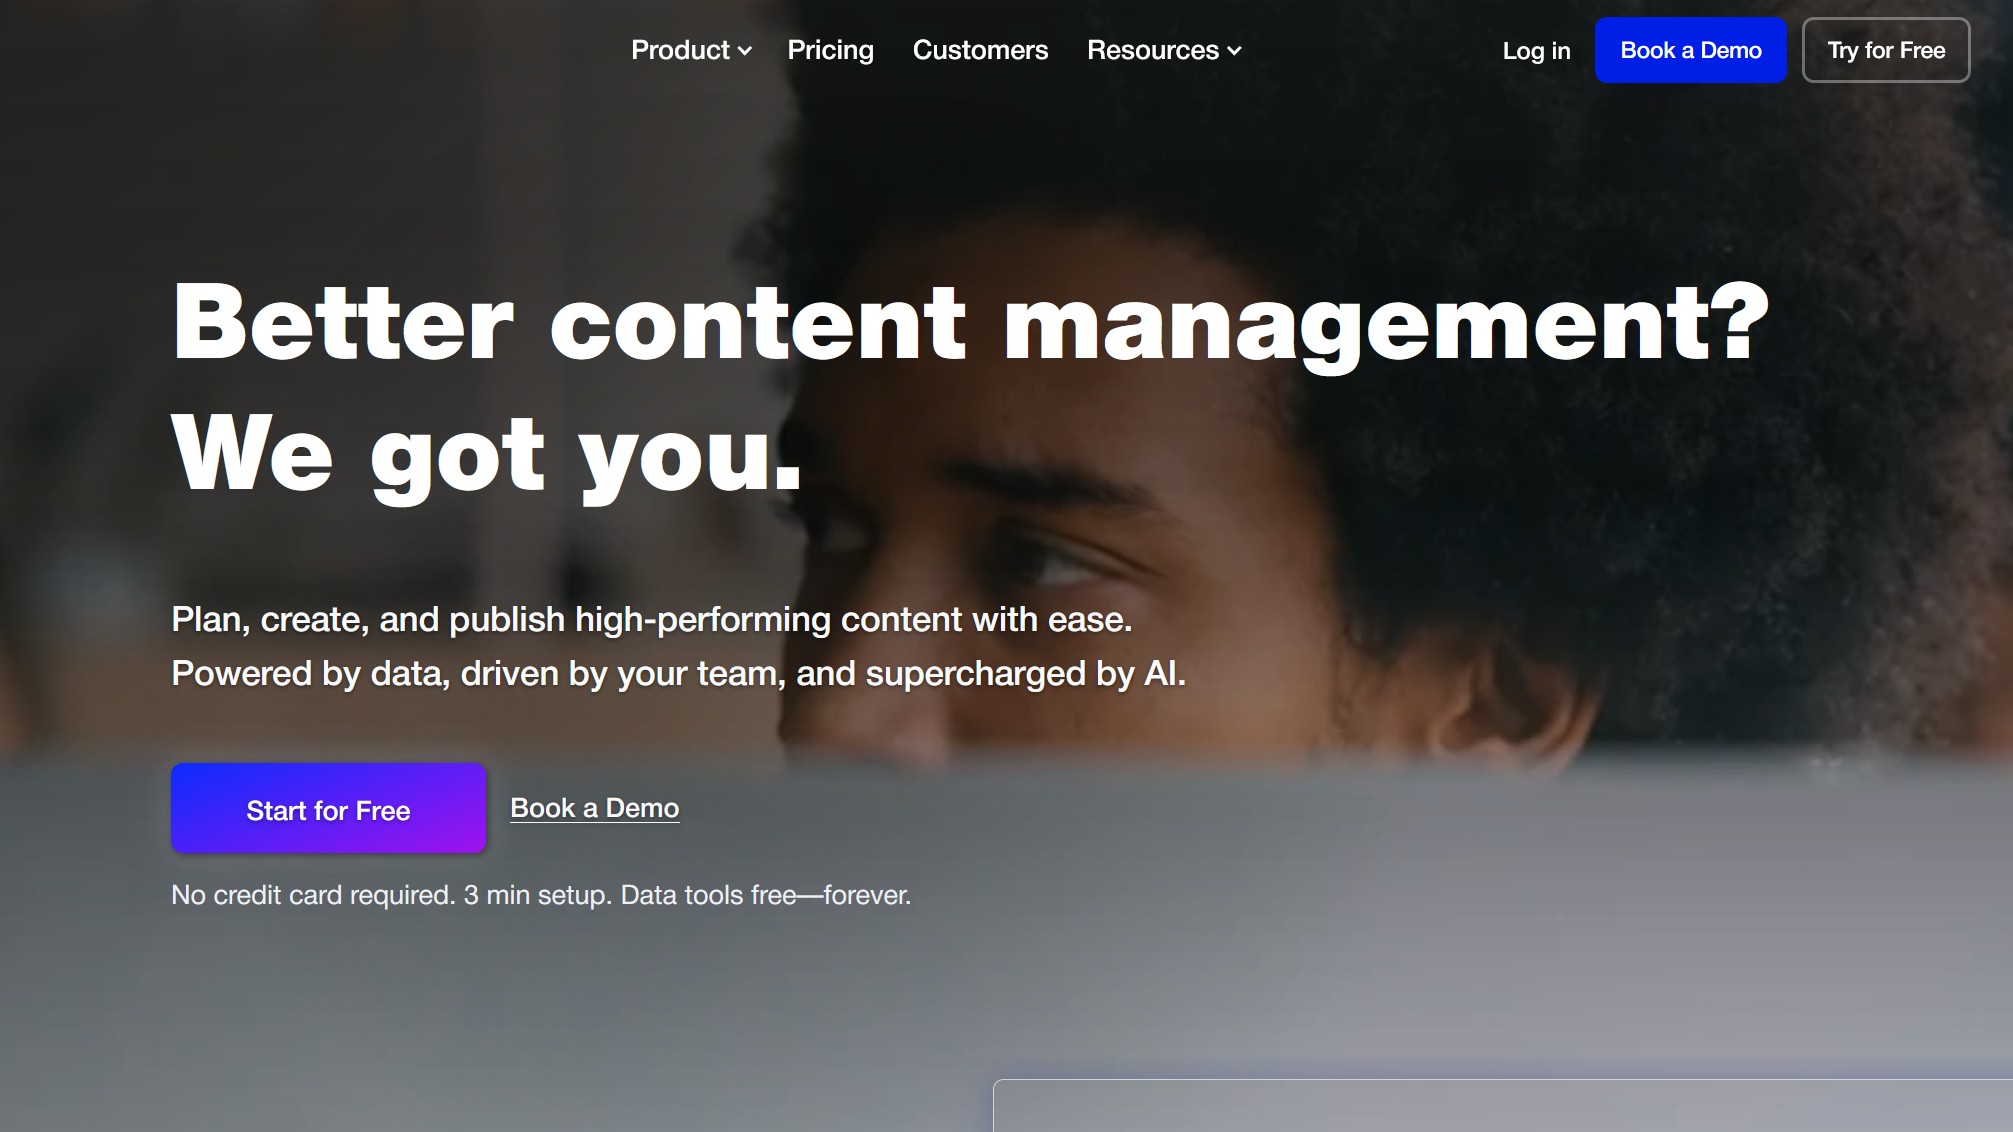Click the Book a Demo text link
2013x1132 pixels.
click(x=594, y=807)
